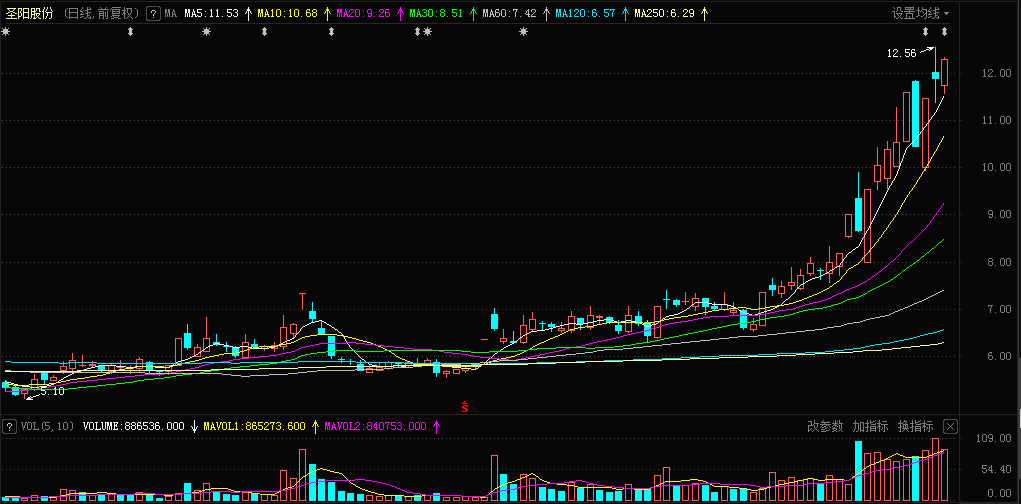Click the rightmost double-arrow marker at top

[x=944, y=34]
